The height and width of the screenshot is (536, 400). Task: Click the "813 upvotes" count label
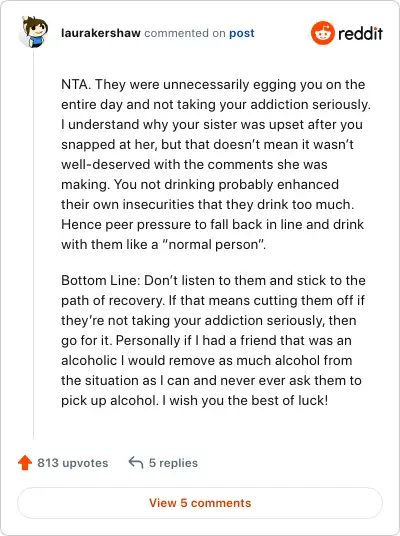coord(72,463)
